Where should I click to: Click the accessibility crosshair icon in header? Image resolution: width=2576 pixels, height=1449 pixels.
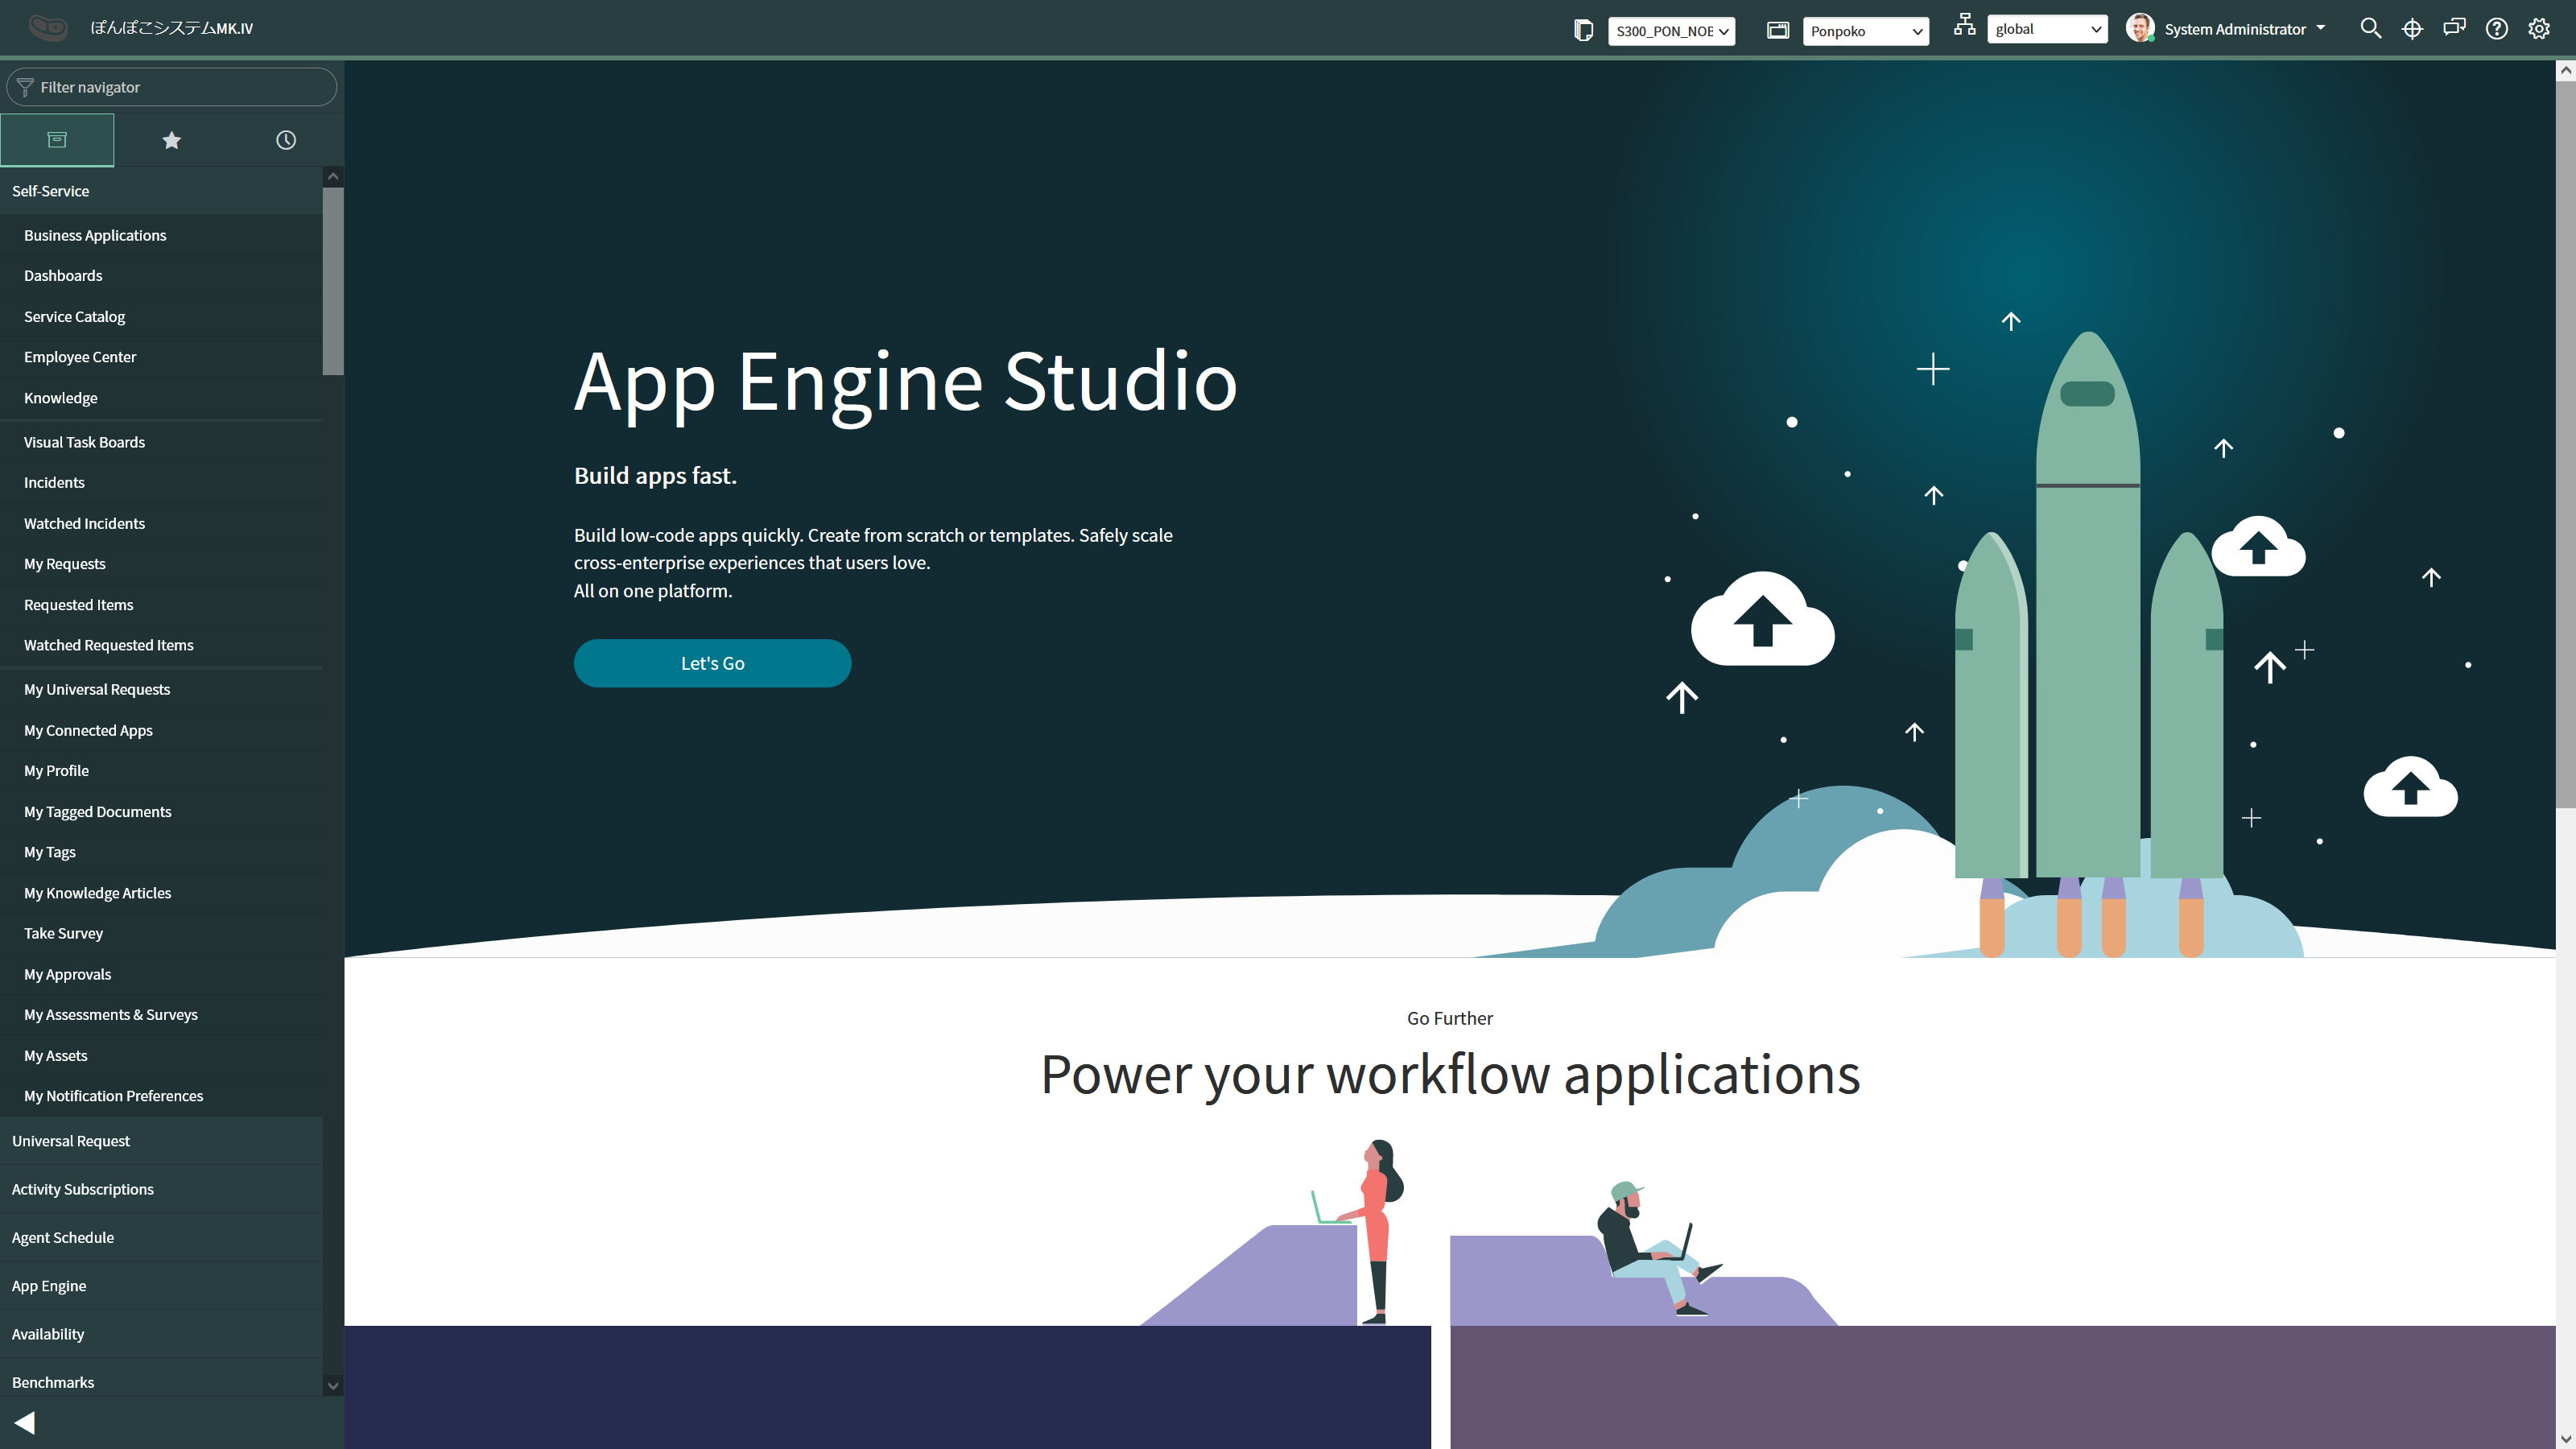[x=2412, y=29]
